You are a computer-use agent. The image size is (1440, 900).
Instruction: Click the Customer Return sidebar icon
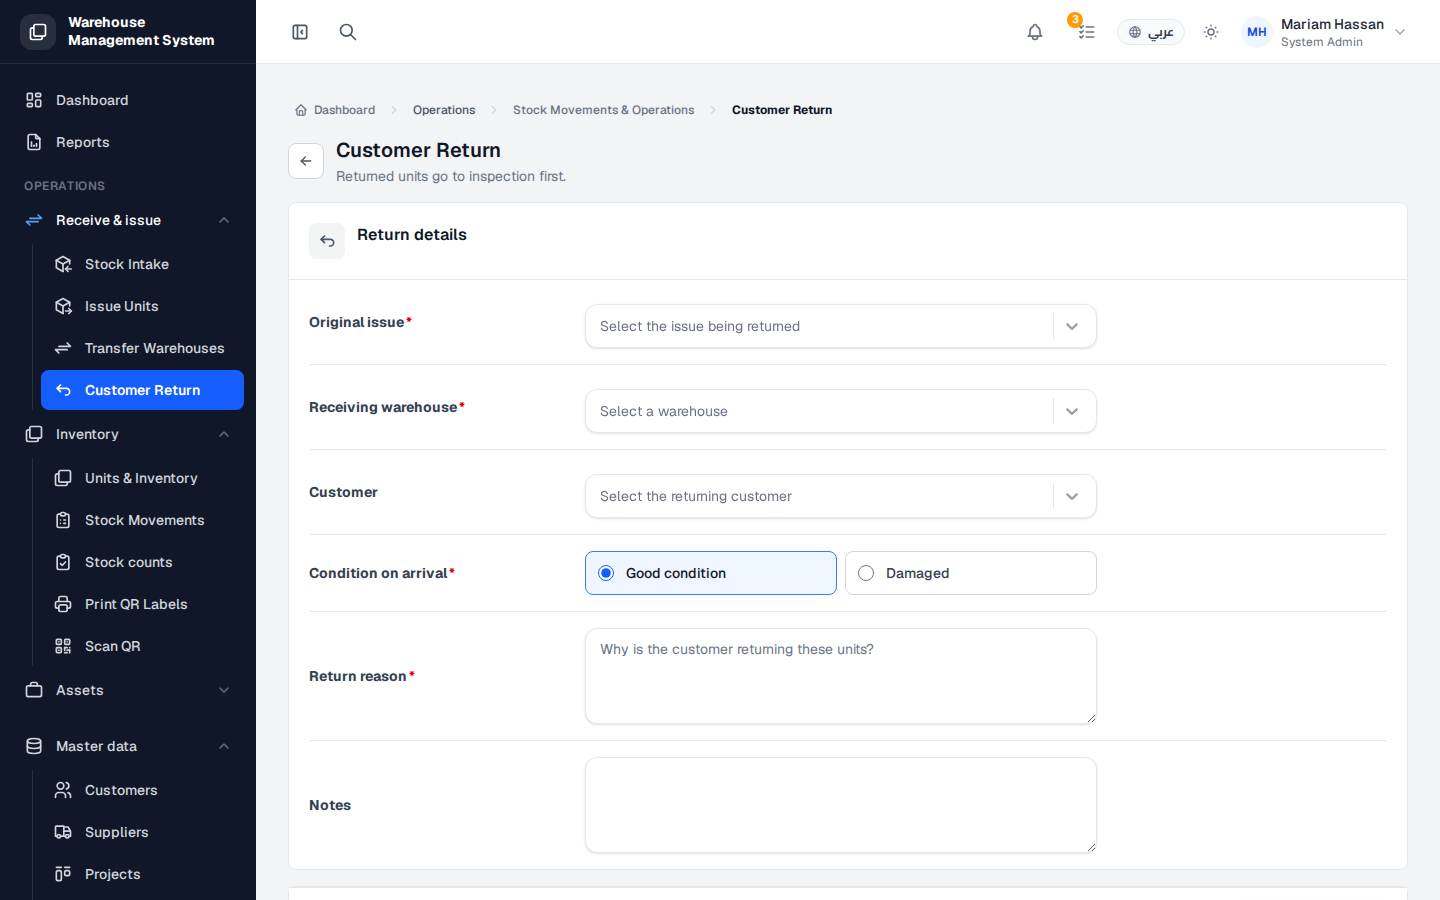pos(63,390)
